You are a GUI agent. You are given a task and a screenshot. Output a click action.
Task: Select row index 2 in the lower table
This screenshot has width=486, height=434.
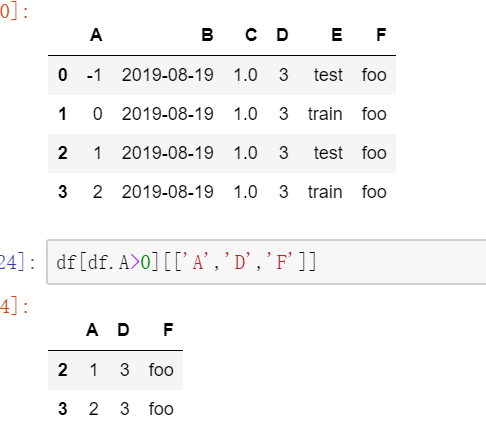pyautogui.click(x=63, y=370)
